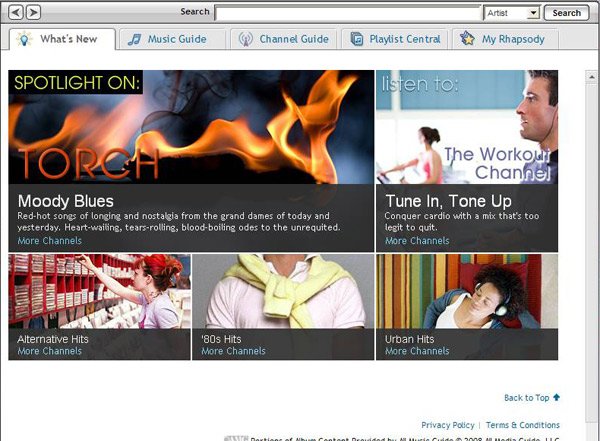Open the Privacy Policy link

coord(448,425)
